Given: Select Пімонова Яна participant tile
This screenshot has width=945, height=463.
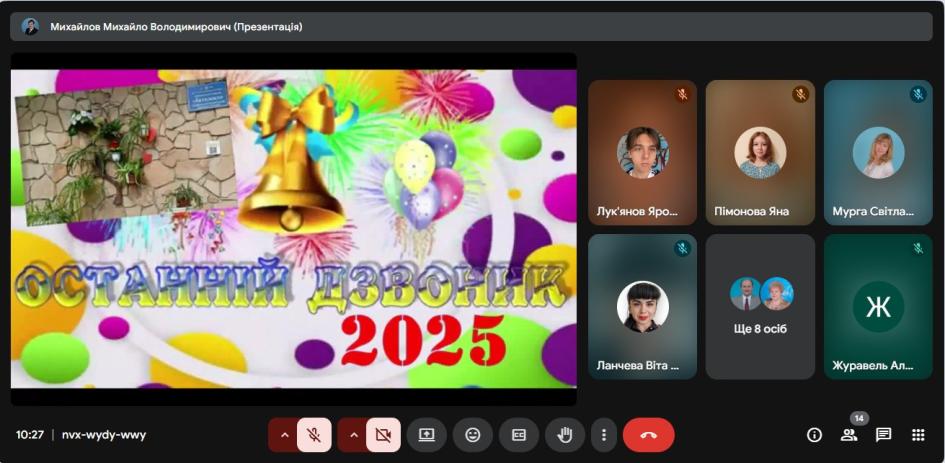Looking at the screenshot, I should pos(760,153).
